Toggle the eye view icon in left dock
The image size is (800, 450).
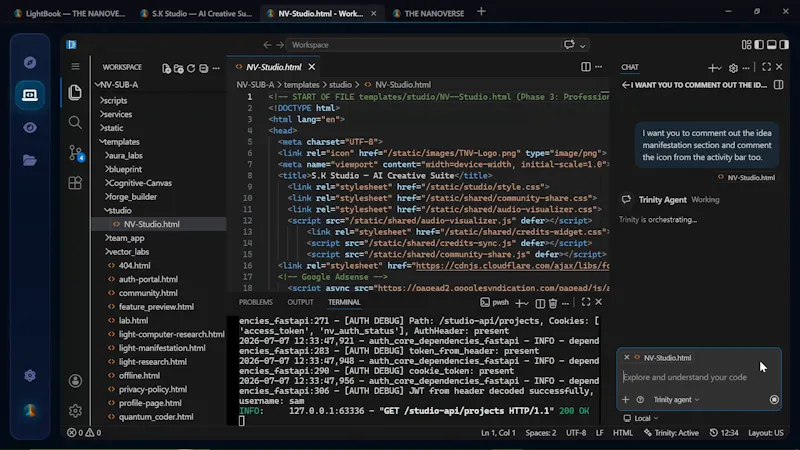tap(30, 128)
